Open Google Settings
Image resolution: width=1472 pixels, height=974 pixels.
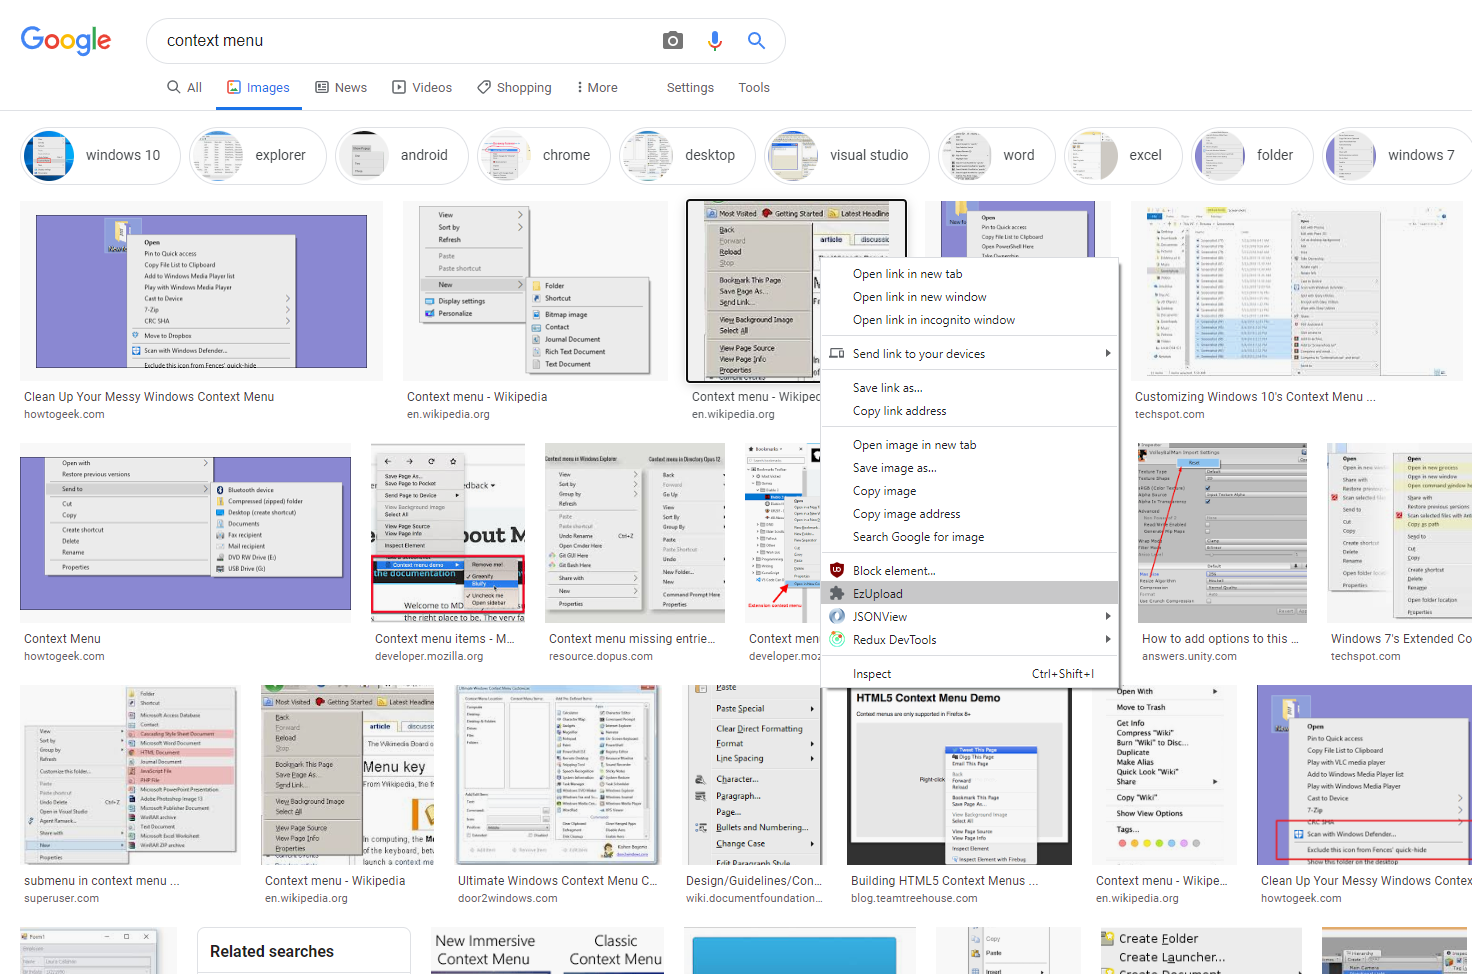click(689, 88)
